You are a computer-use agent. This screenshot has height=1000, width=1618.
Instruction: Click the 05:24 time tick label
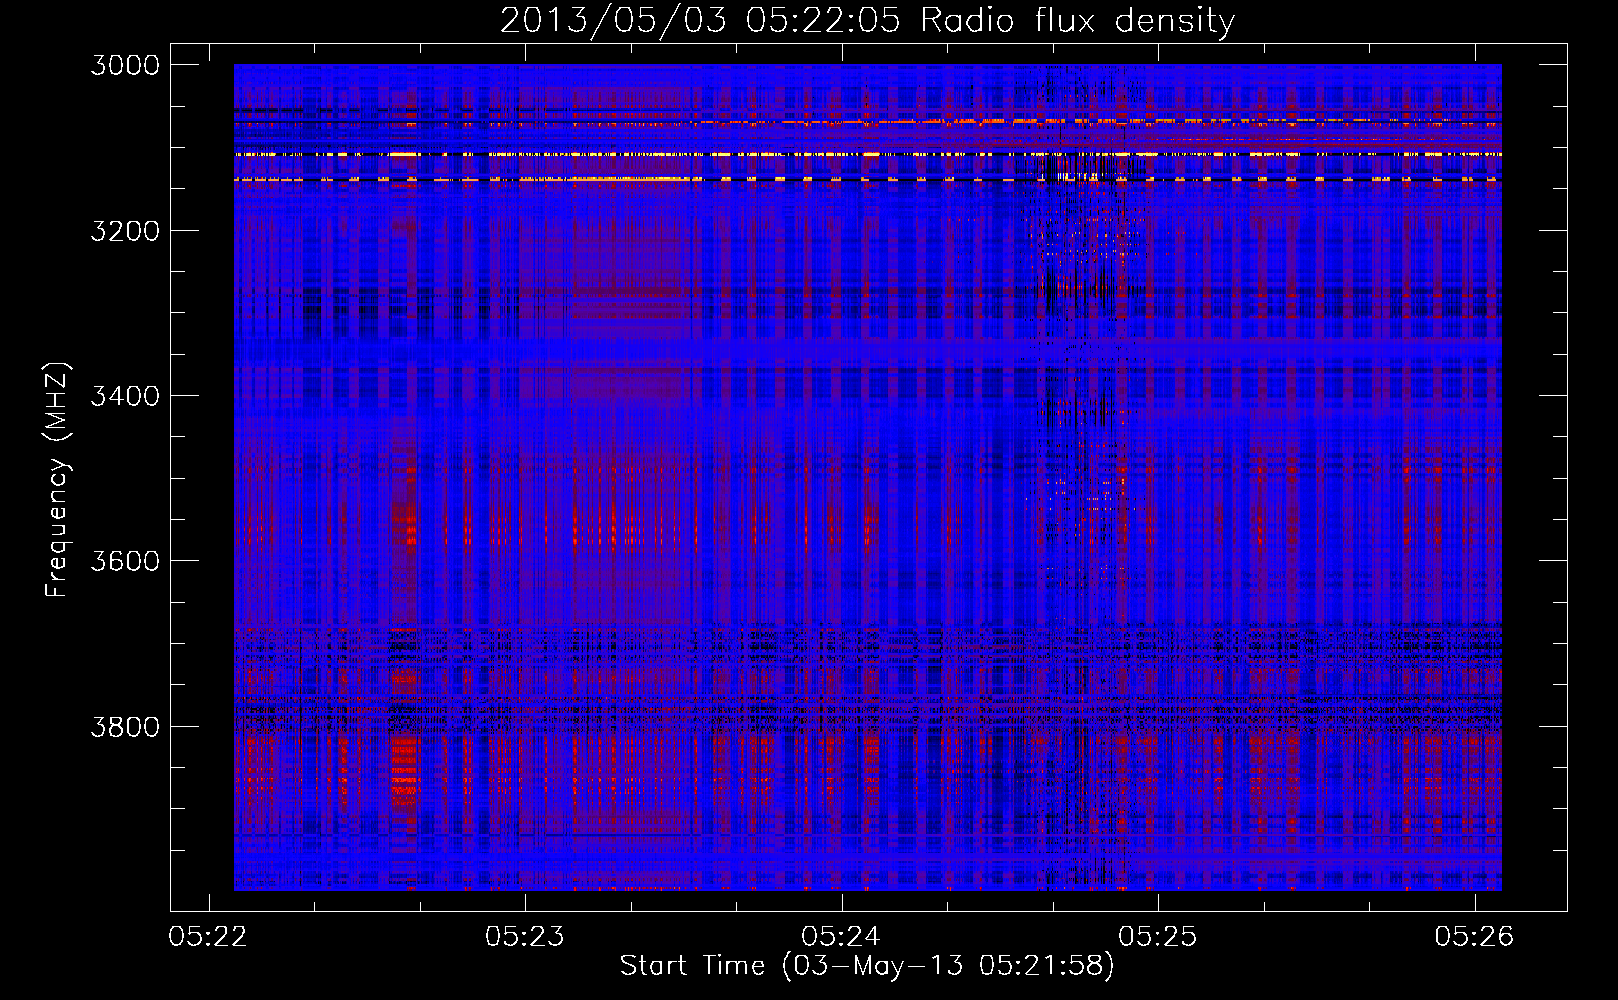[x=841, y=936]
